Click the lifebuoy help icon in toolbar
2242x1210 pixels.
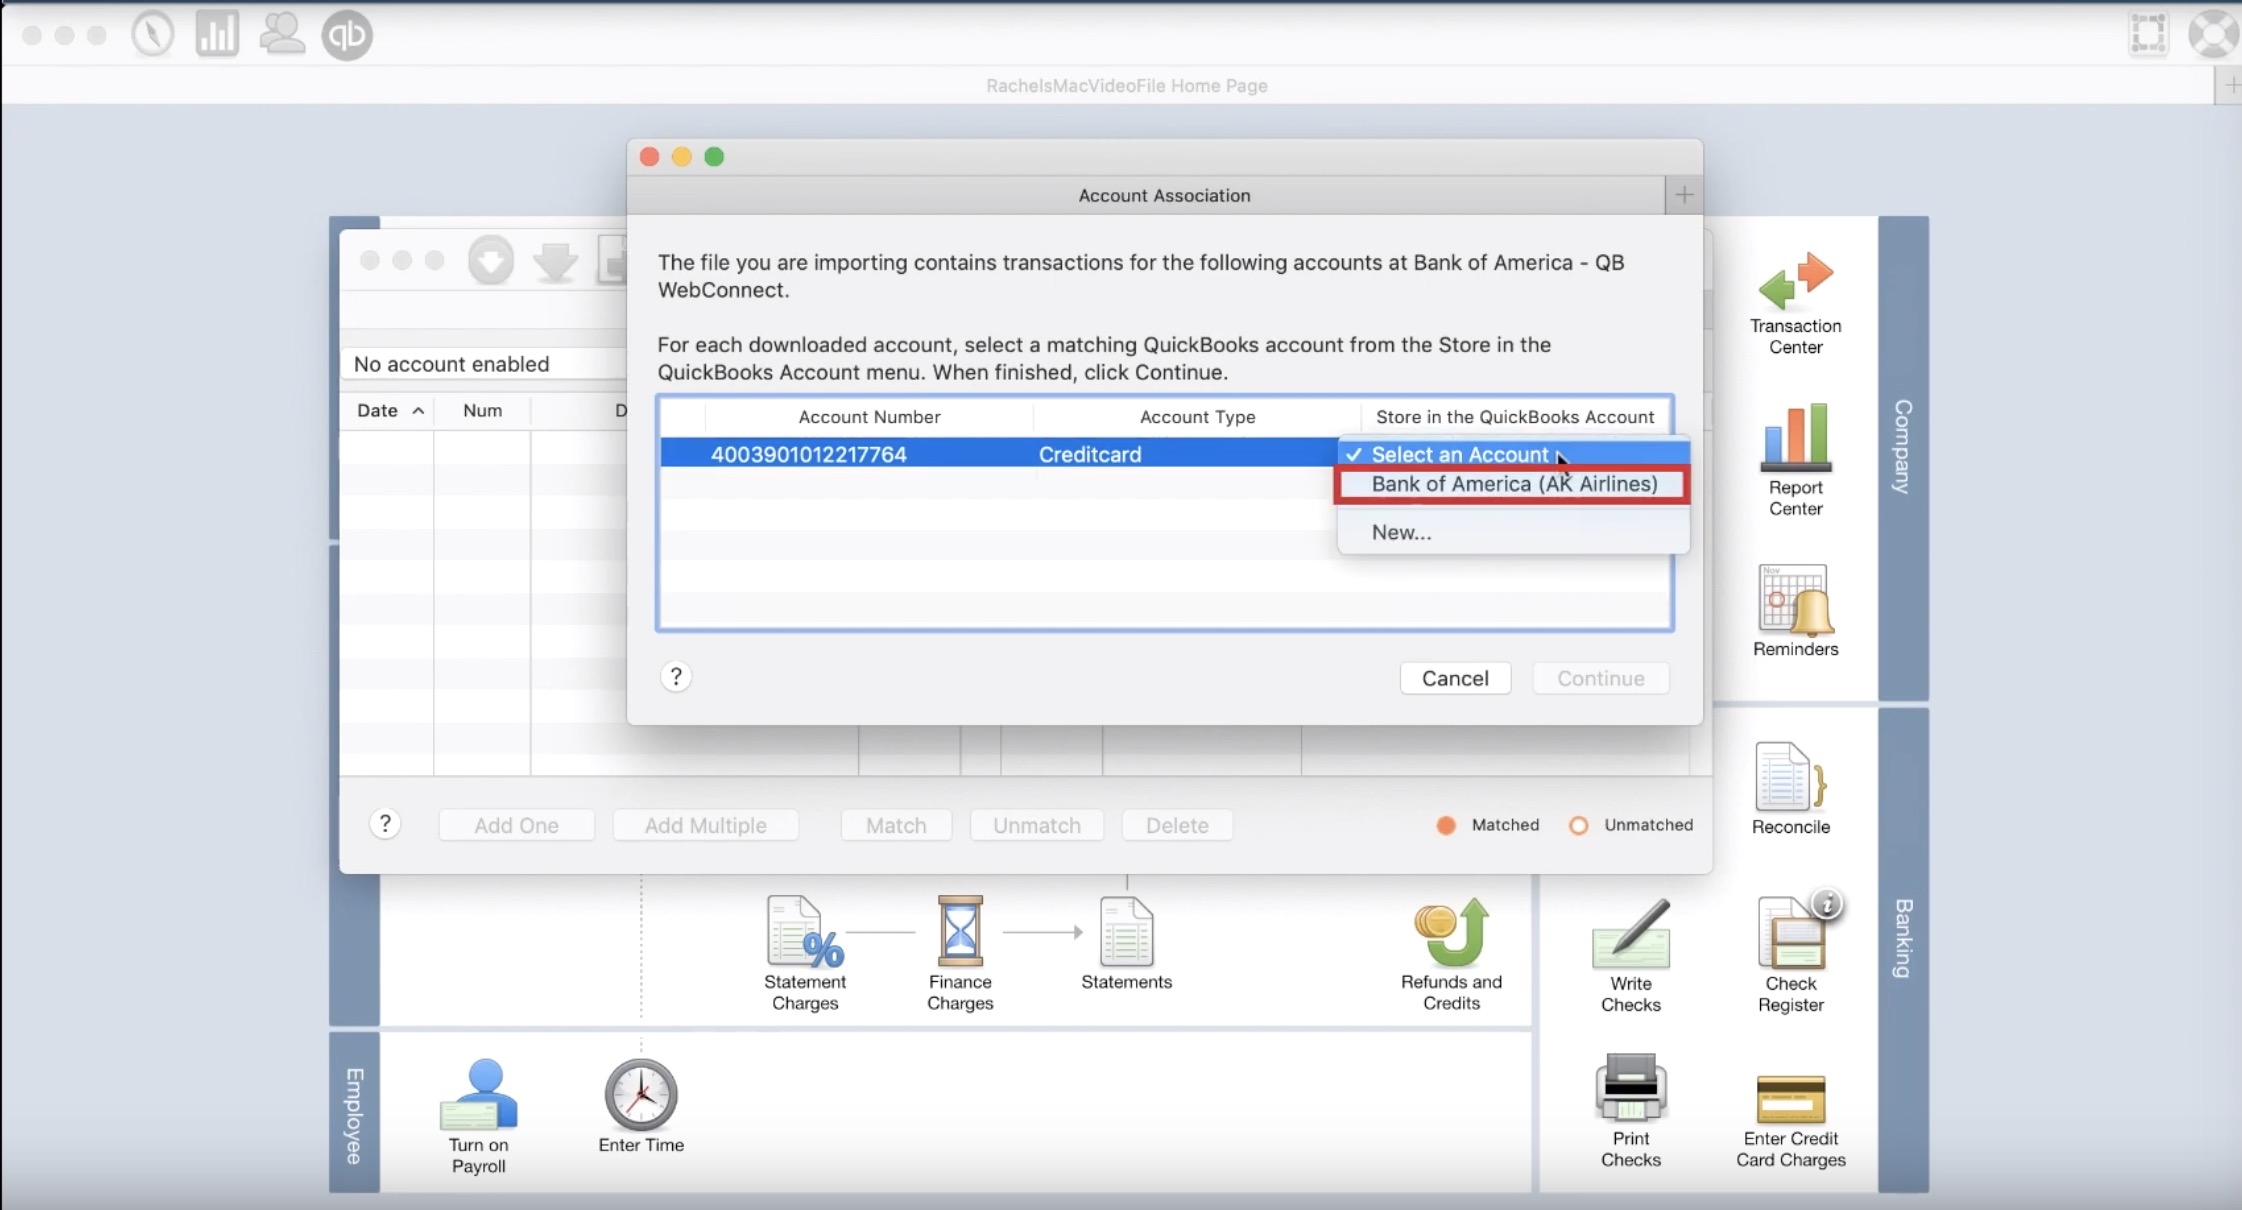(x=2213, y=34)
